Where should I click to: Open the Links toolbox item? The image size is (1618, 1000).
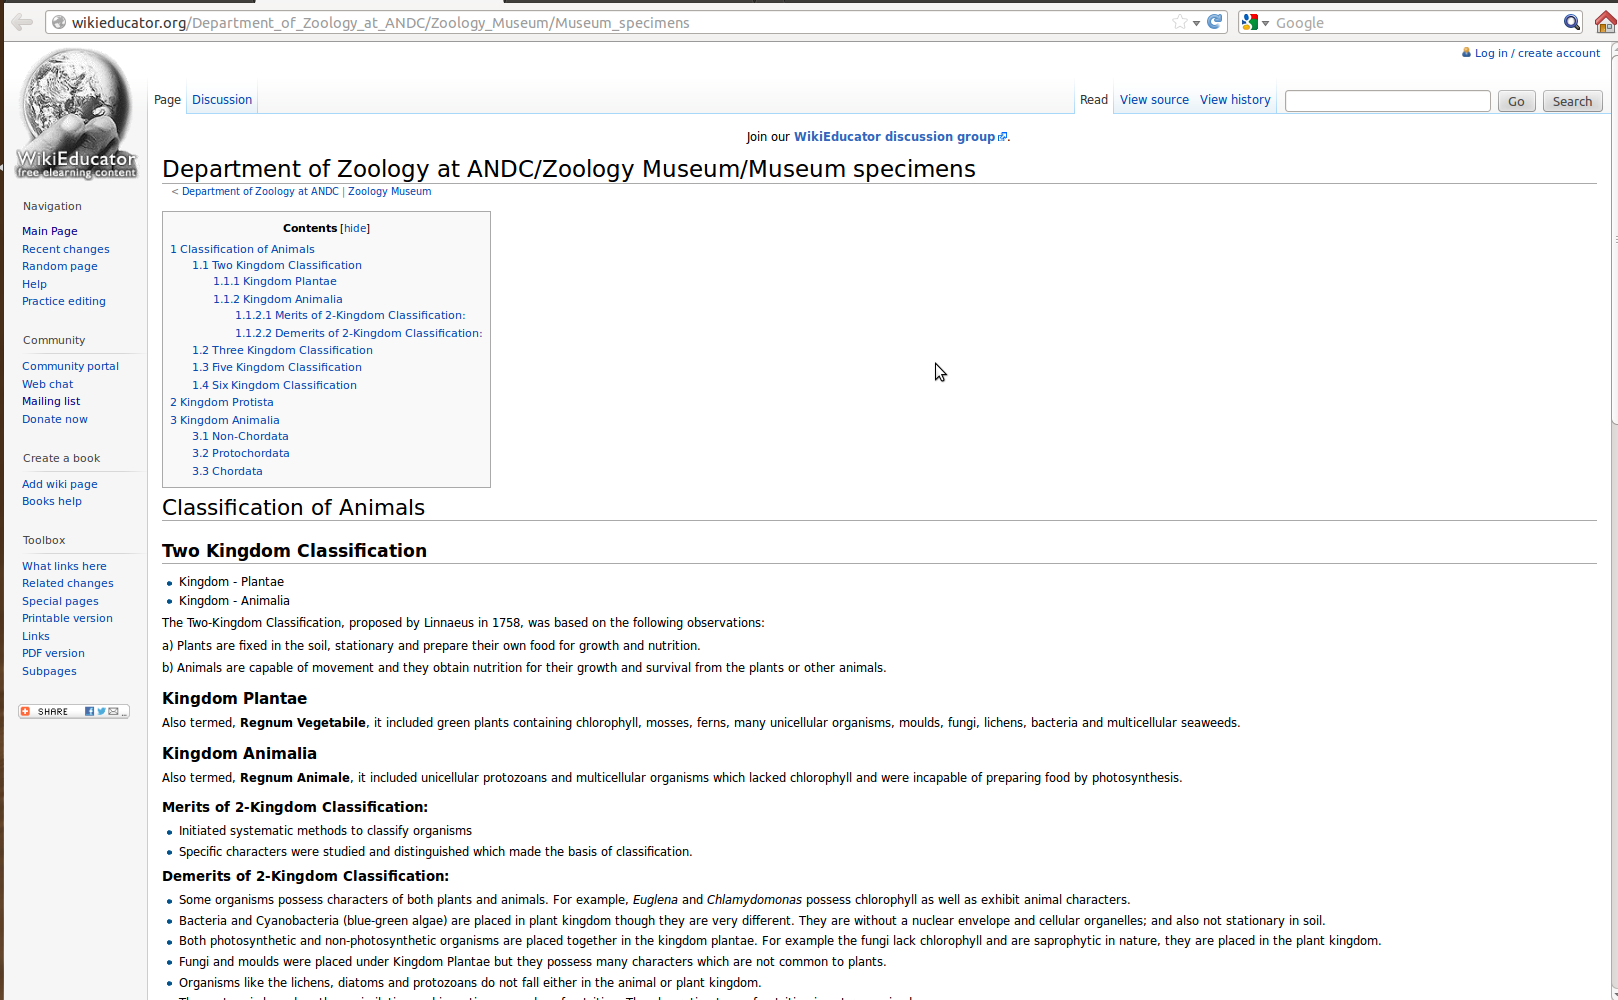(x=36, y=636)
